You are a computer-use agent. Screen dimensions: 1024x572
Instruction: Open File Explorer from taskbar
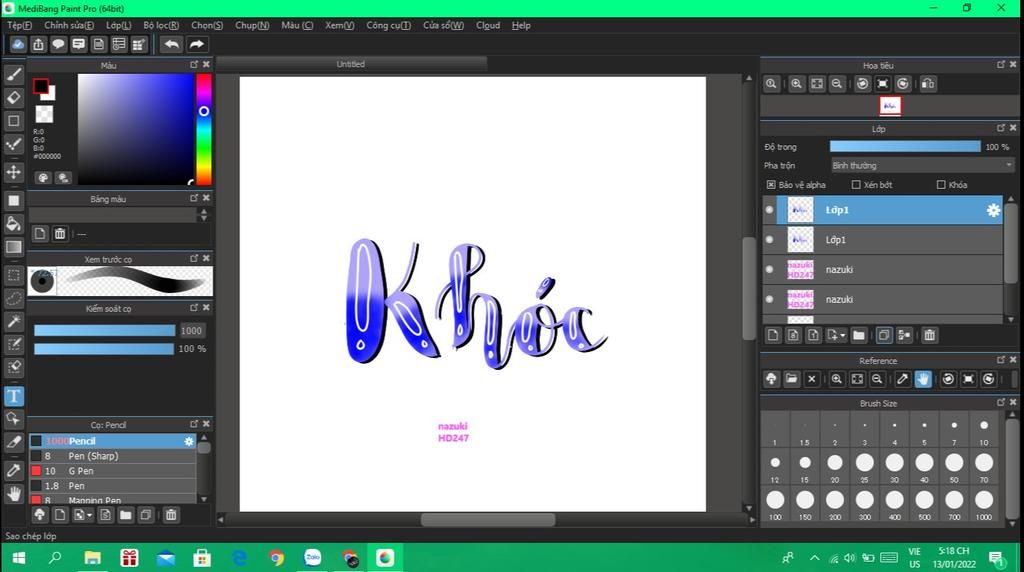tap(93, 558)
